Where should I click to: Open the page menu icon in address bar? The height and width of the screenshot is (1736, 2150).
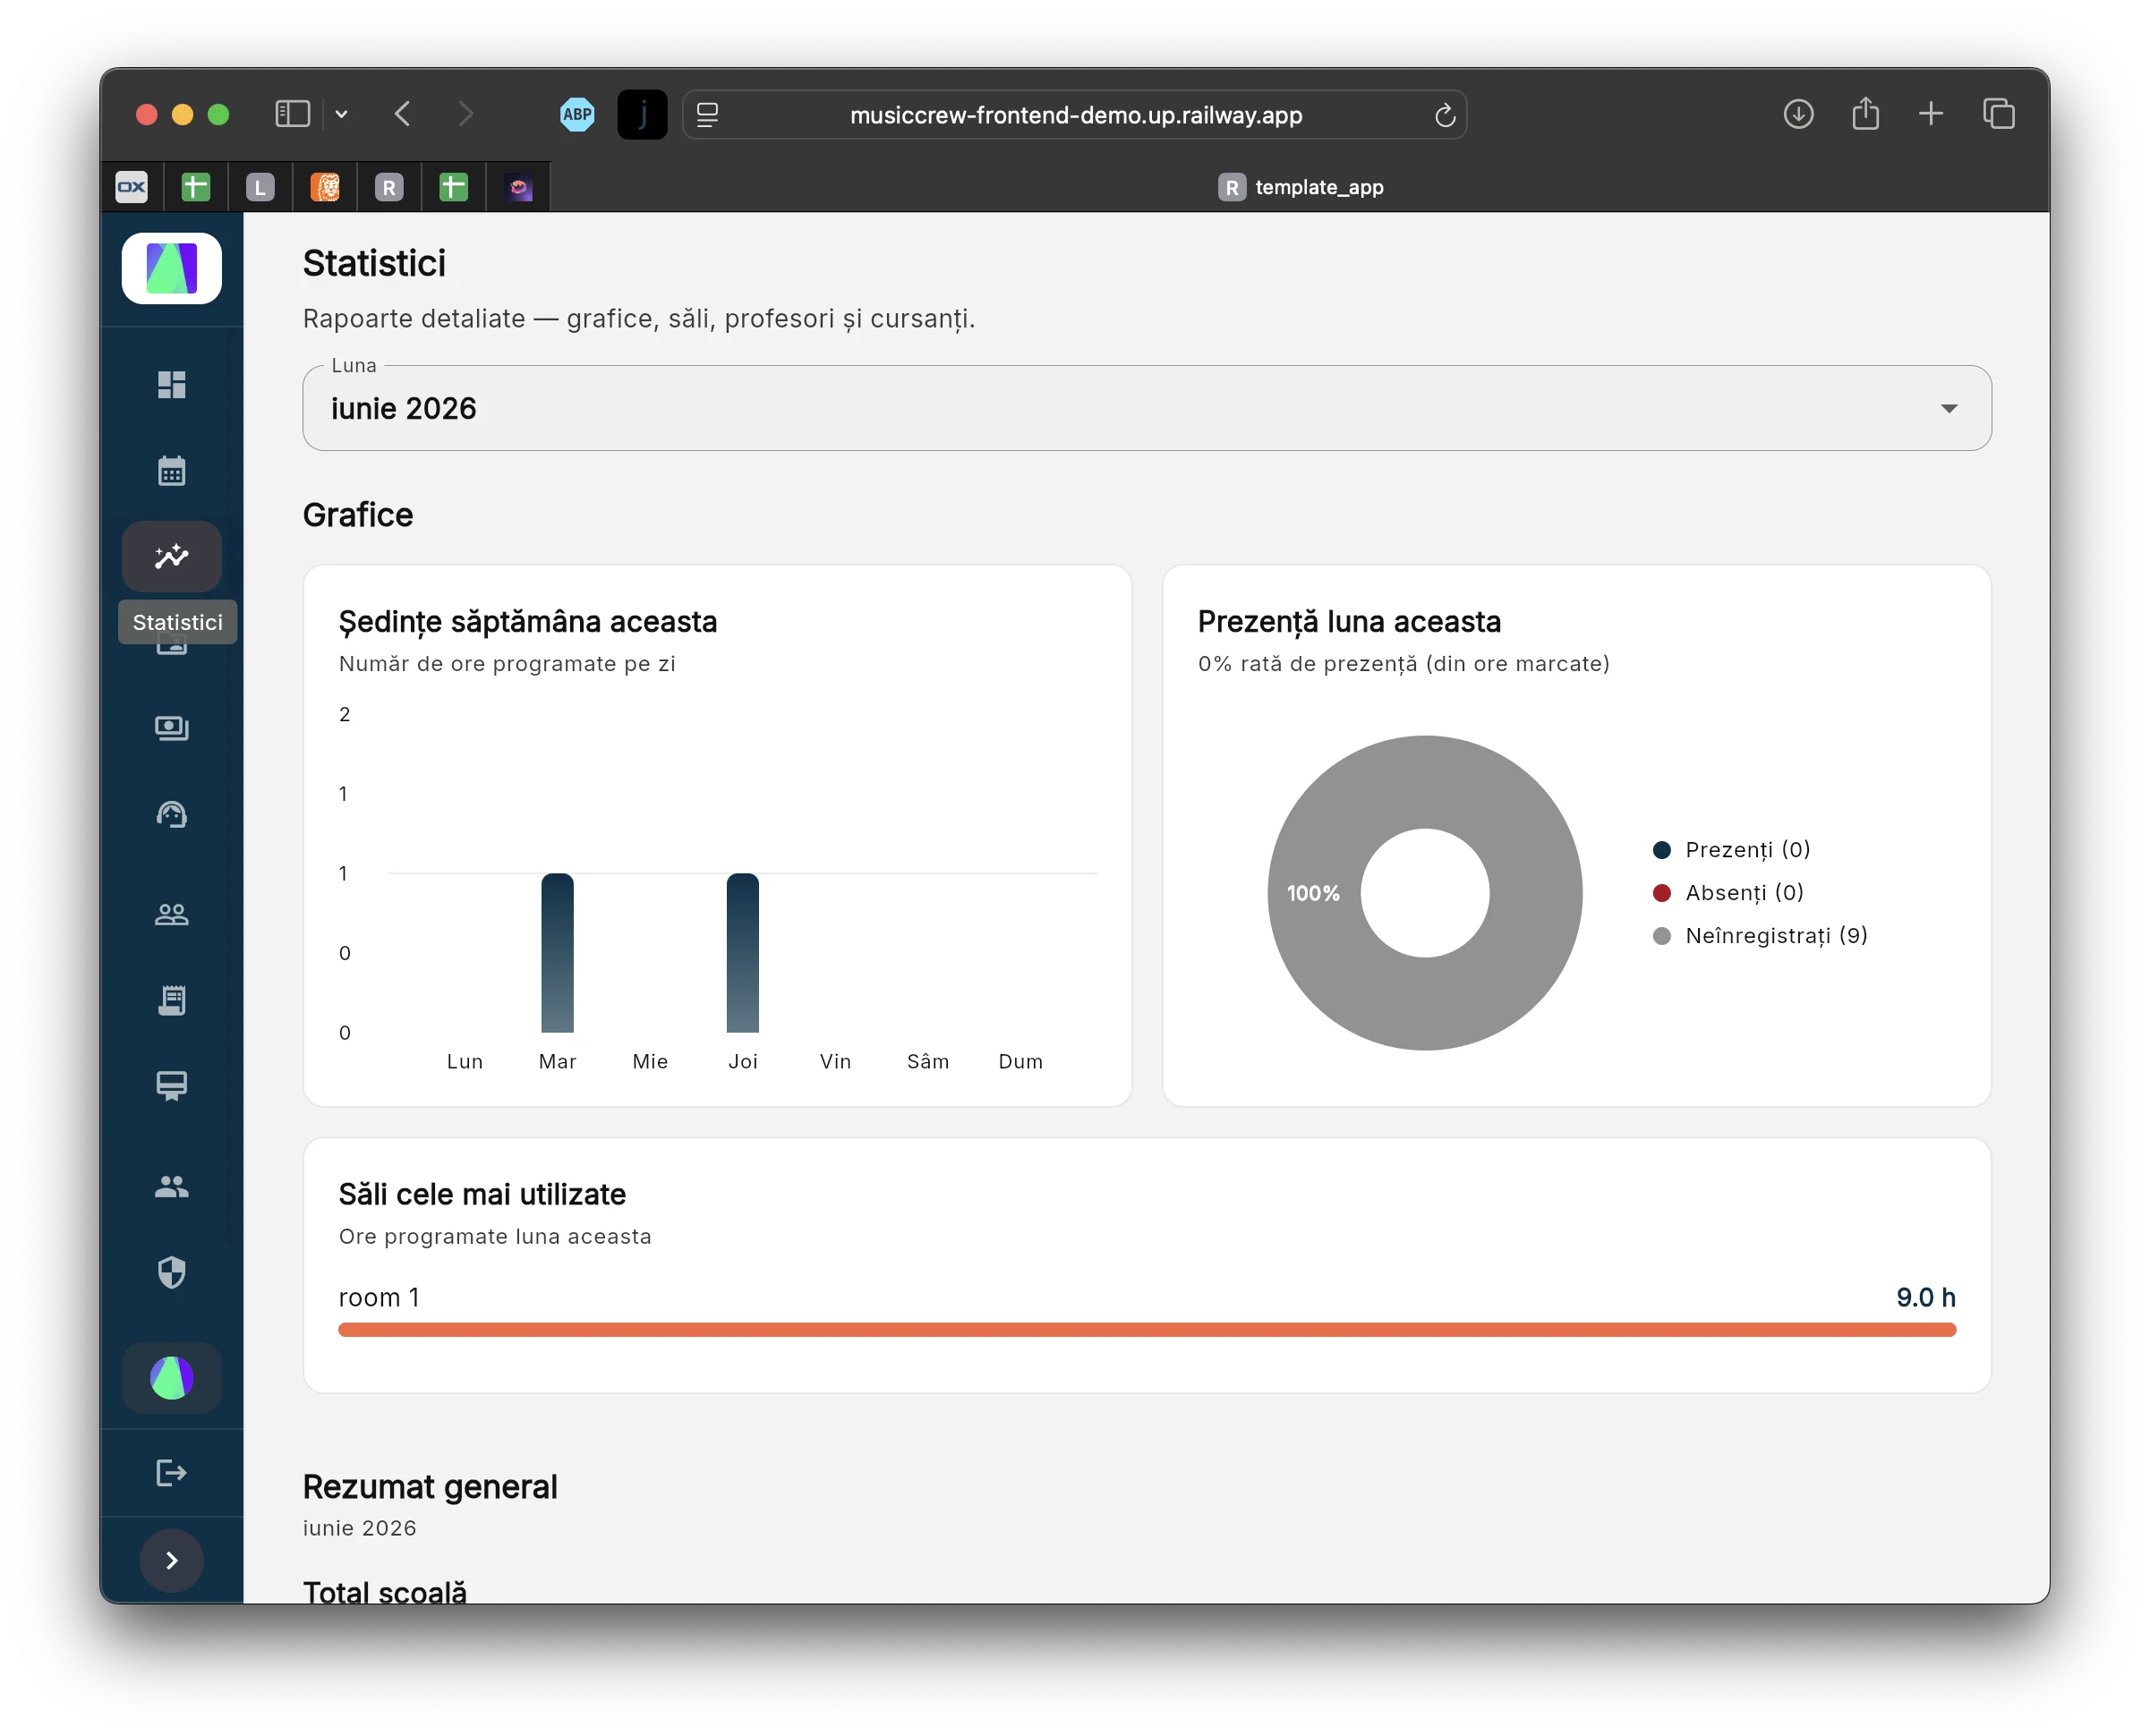(707, 115)
